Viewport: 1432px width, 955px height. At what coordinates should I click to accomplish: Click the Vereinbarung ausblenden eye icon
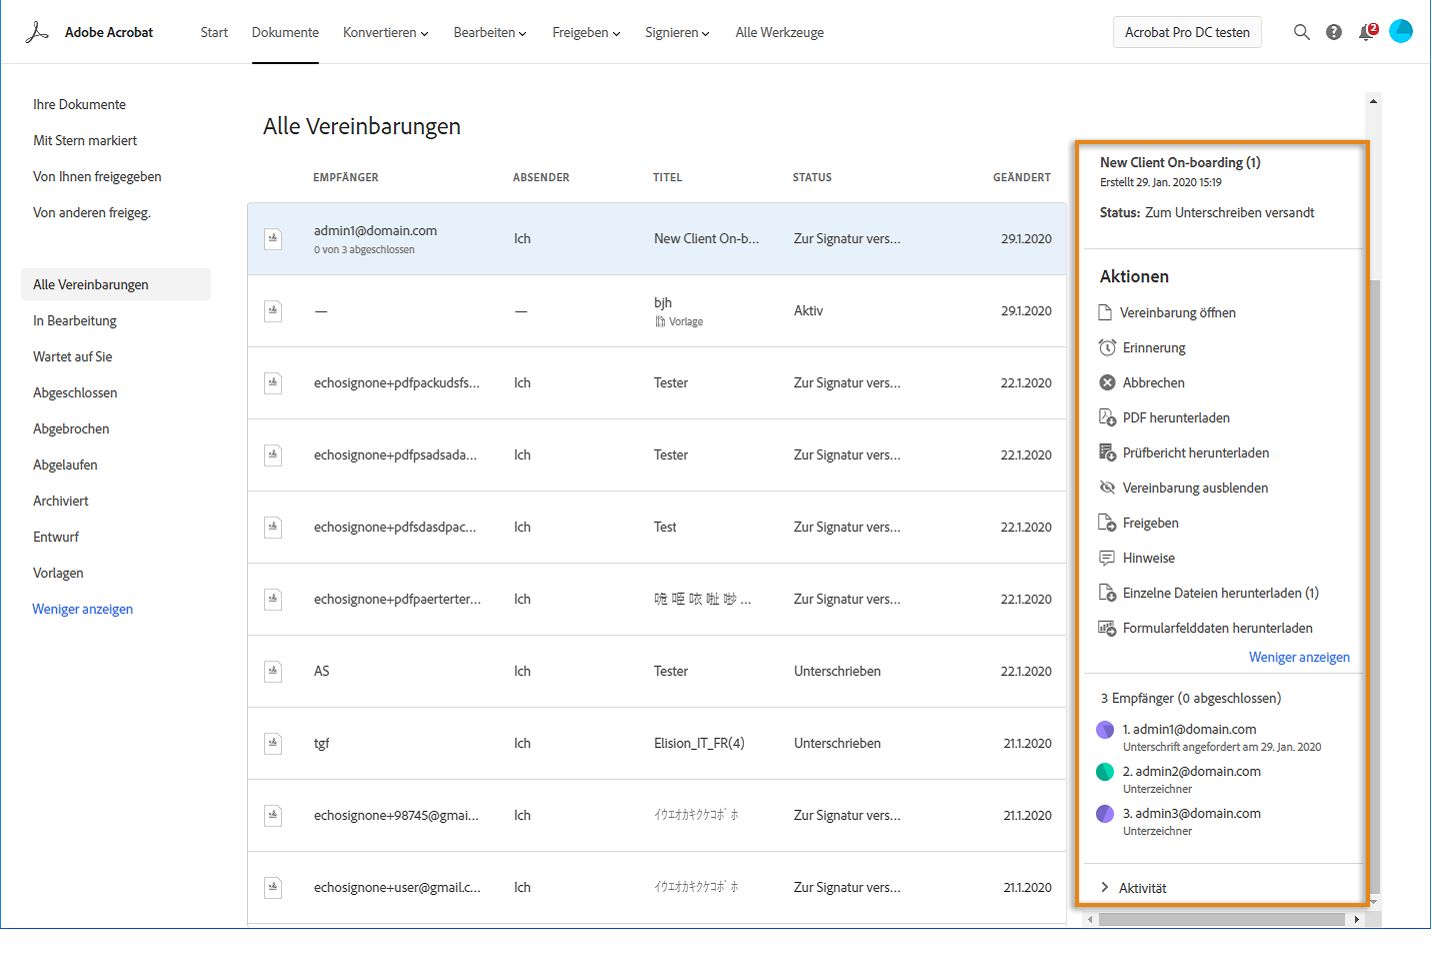click(1107, 488)
